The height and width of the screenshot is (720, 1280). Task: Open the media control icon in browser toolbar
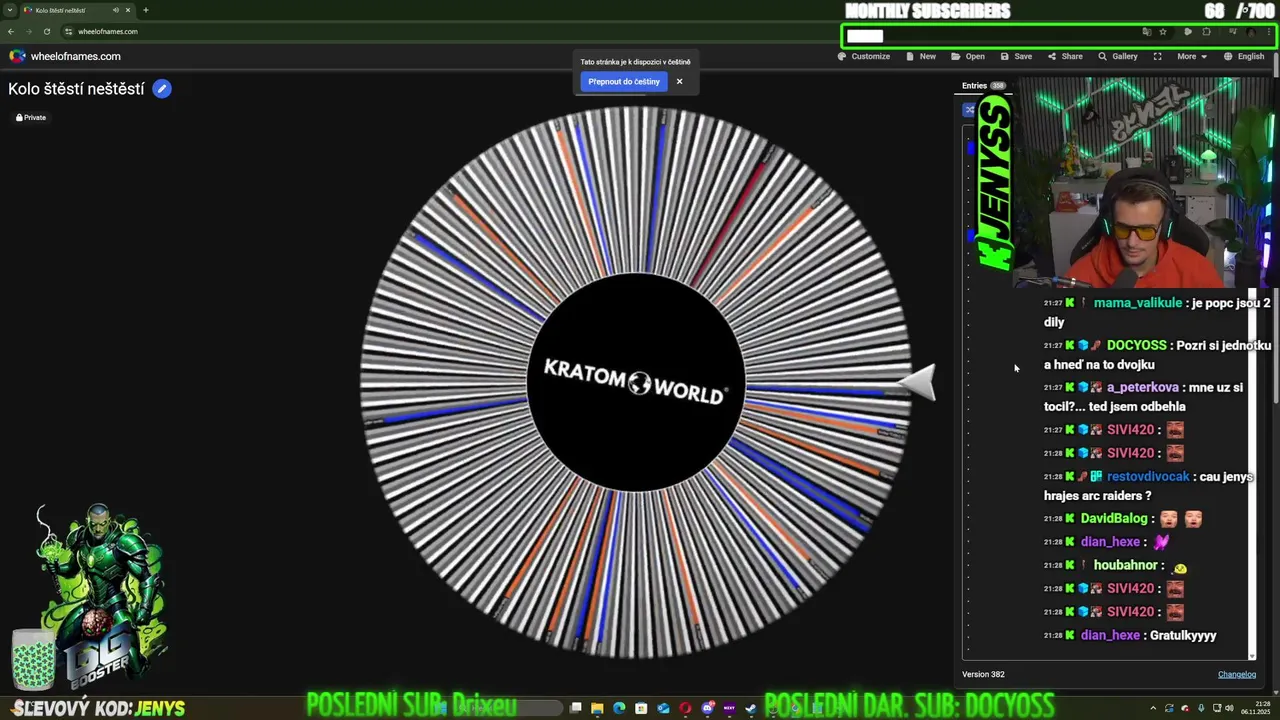click(x=1232, y=32)
